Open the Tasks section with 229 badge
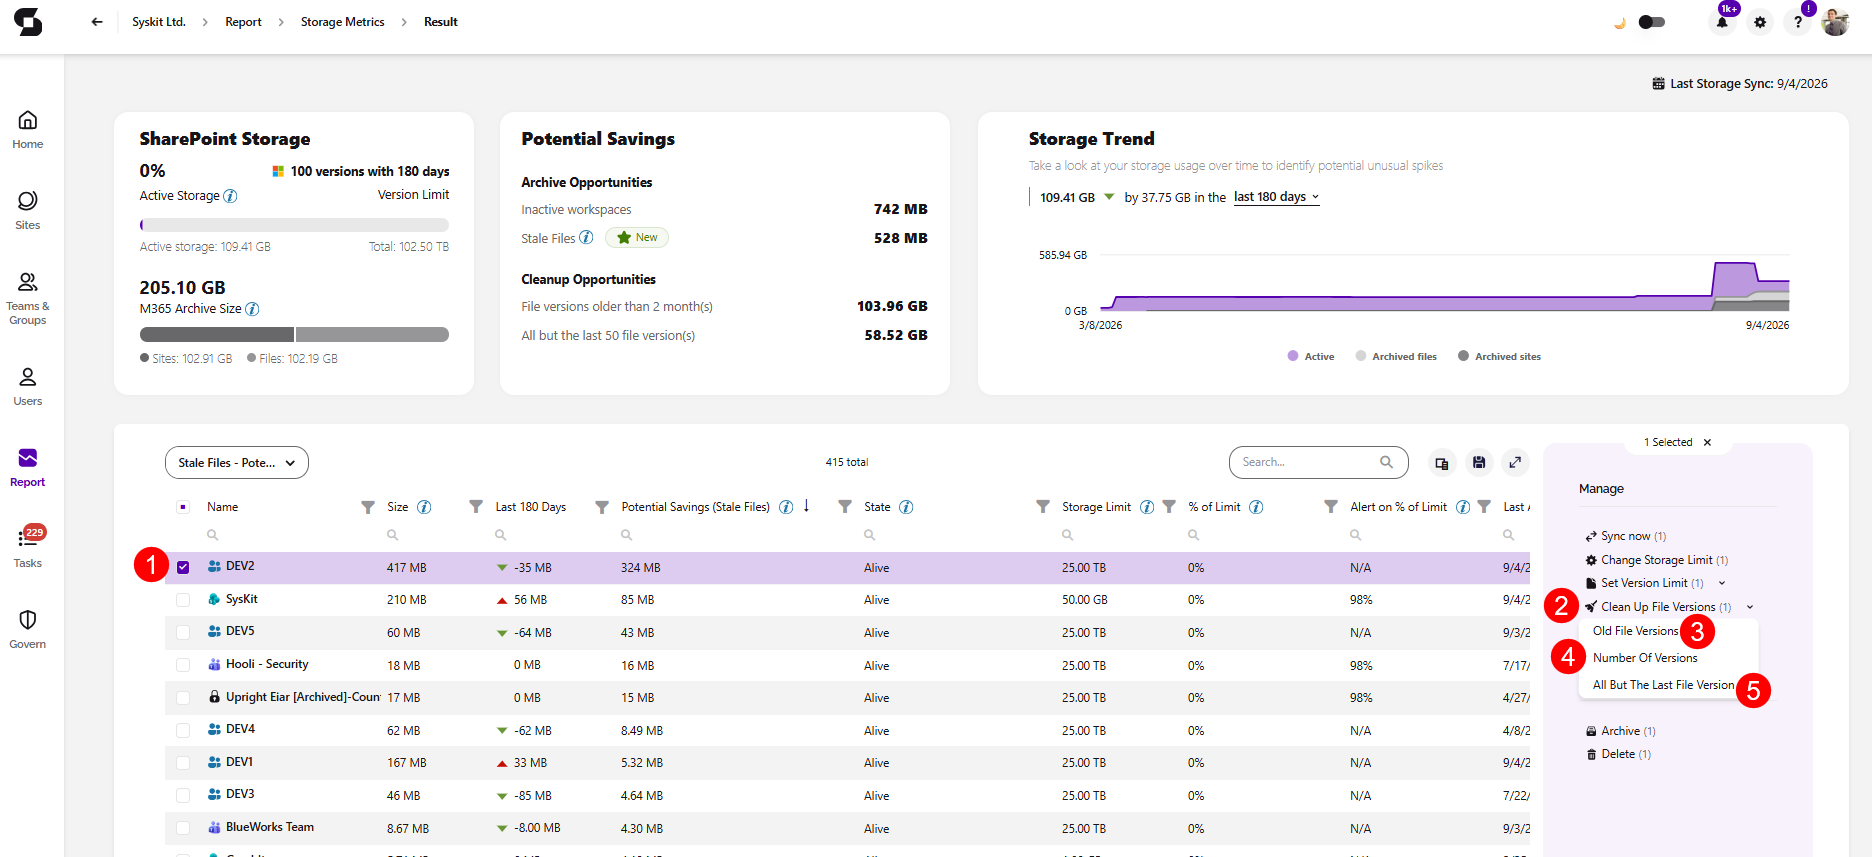The height and width of the screenshot is (857, 1872). [28, 548]
